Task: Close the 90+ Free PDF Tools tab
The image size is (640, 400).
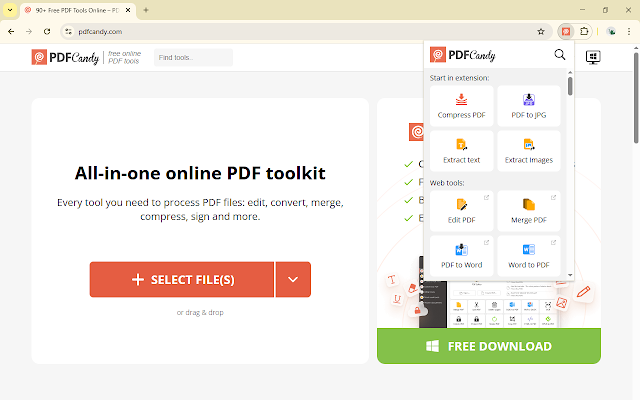Action: (x=128, y=10)
